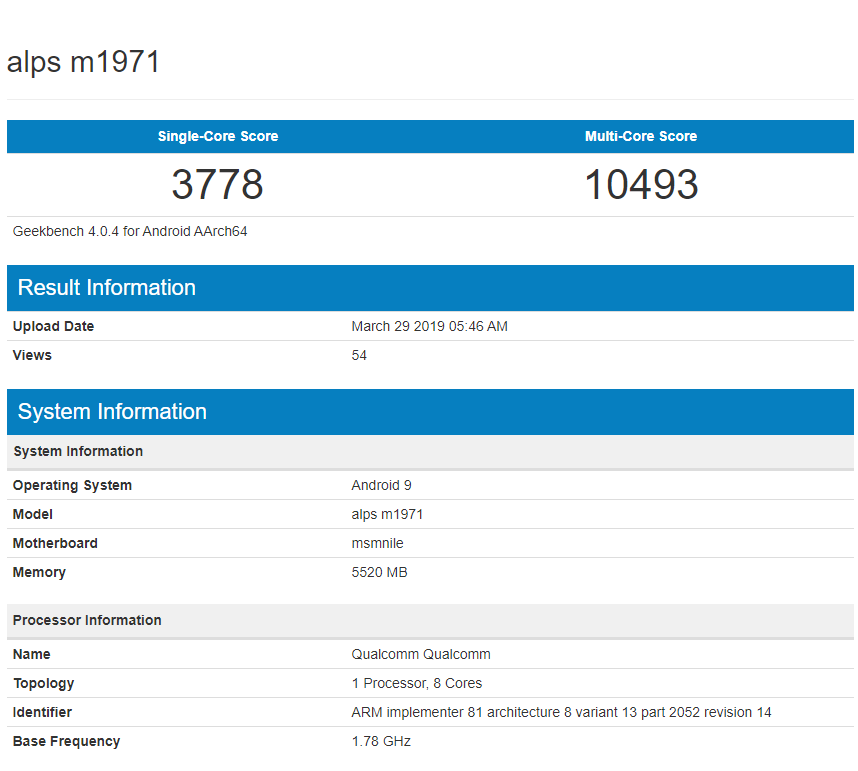Screen dimensions: 858x771
Task: Select the model value alps m1971 in table
Action: (x=387, y=514)
